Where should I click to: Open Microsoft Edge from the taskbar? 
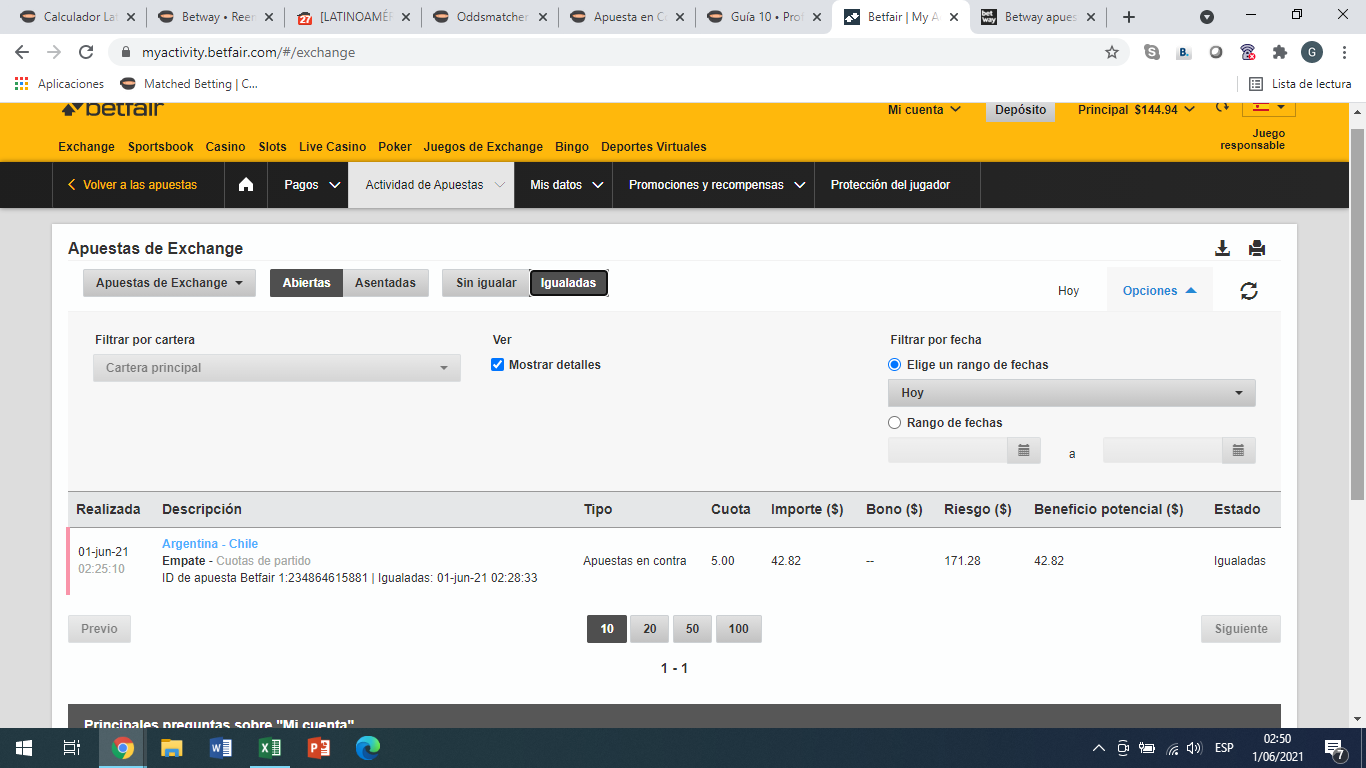[368, 748]
